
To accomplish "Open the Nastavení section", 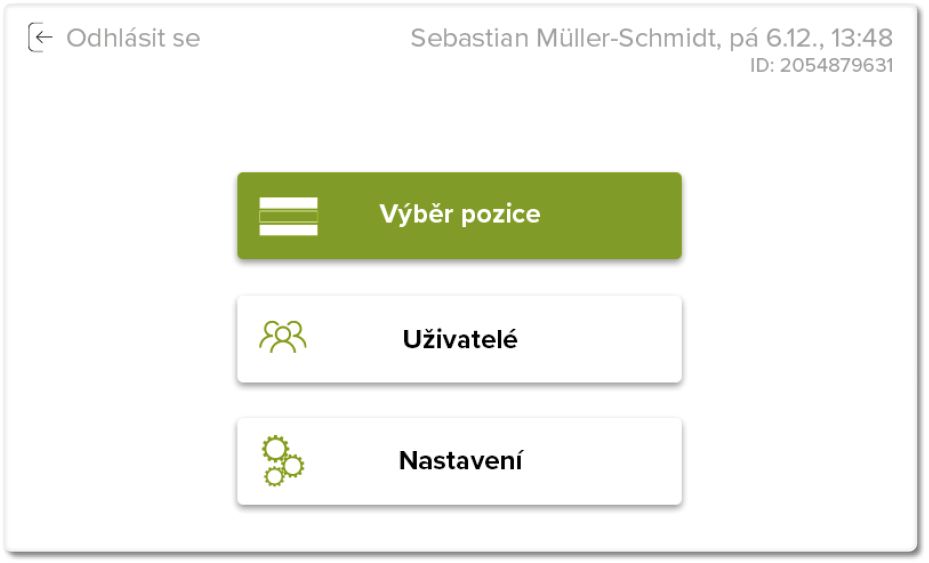I will (459, 461).
